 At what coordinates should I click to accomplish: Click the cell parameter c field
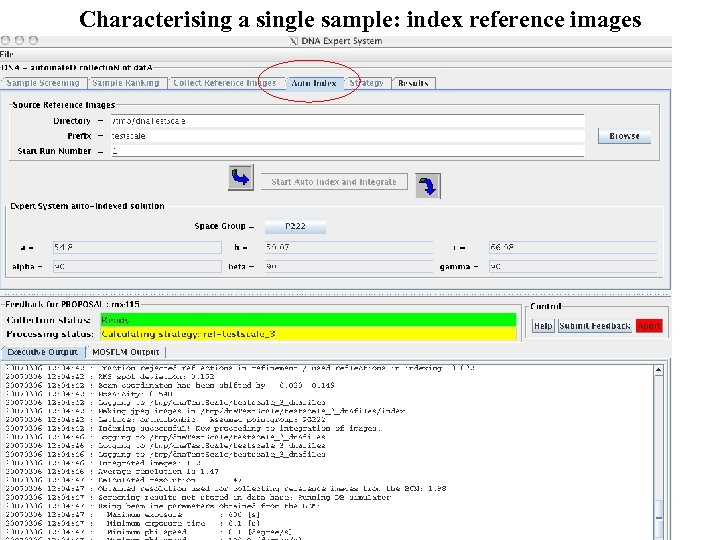(573, 248)
